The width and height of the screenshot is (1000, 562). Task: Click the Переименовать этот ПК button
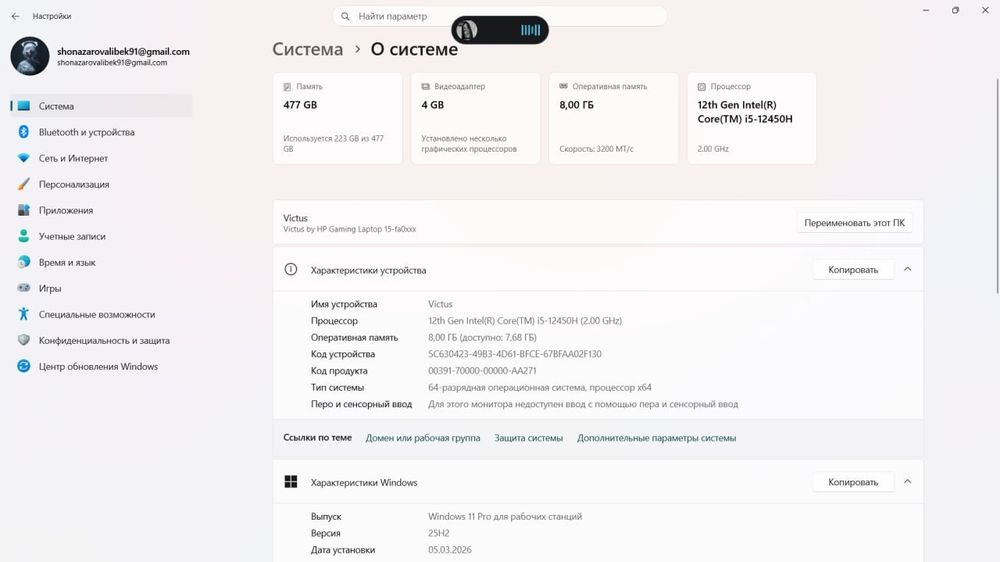854,223
